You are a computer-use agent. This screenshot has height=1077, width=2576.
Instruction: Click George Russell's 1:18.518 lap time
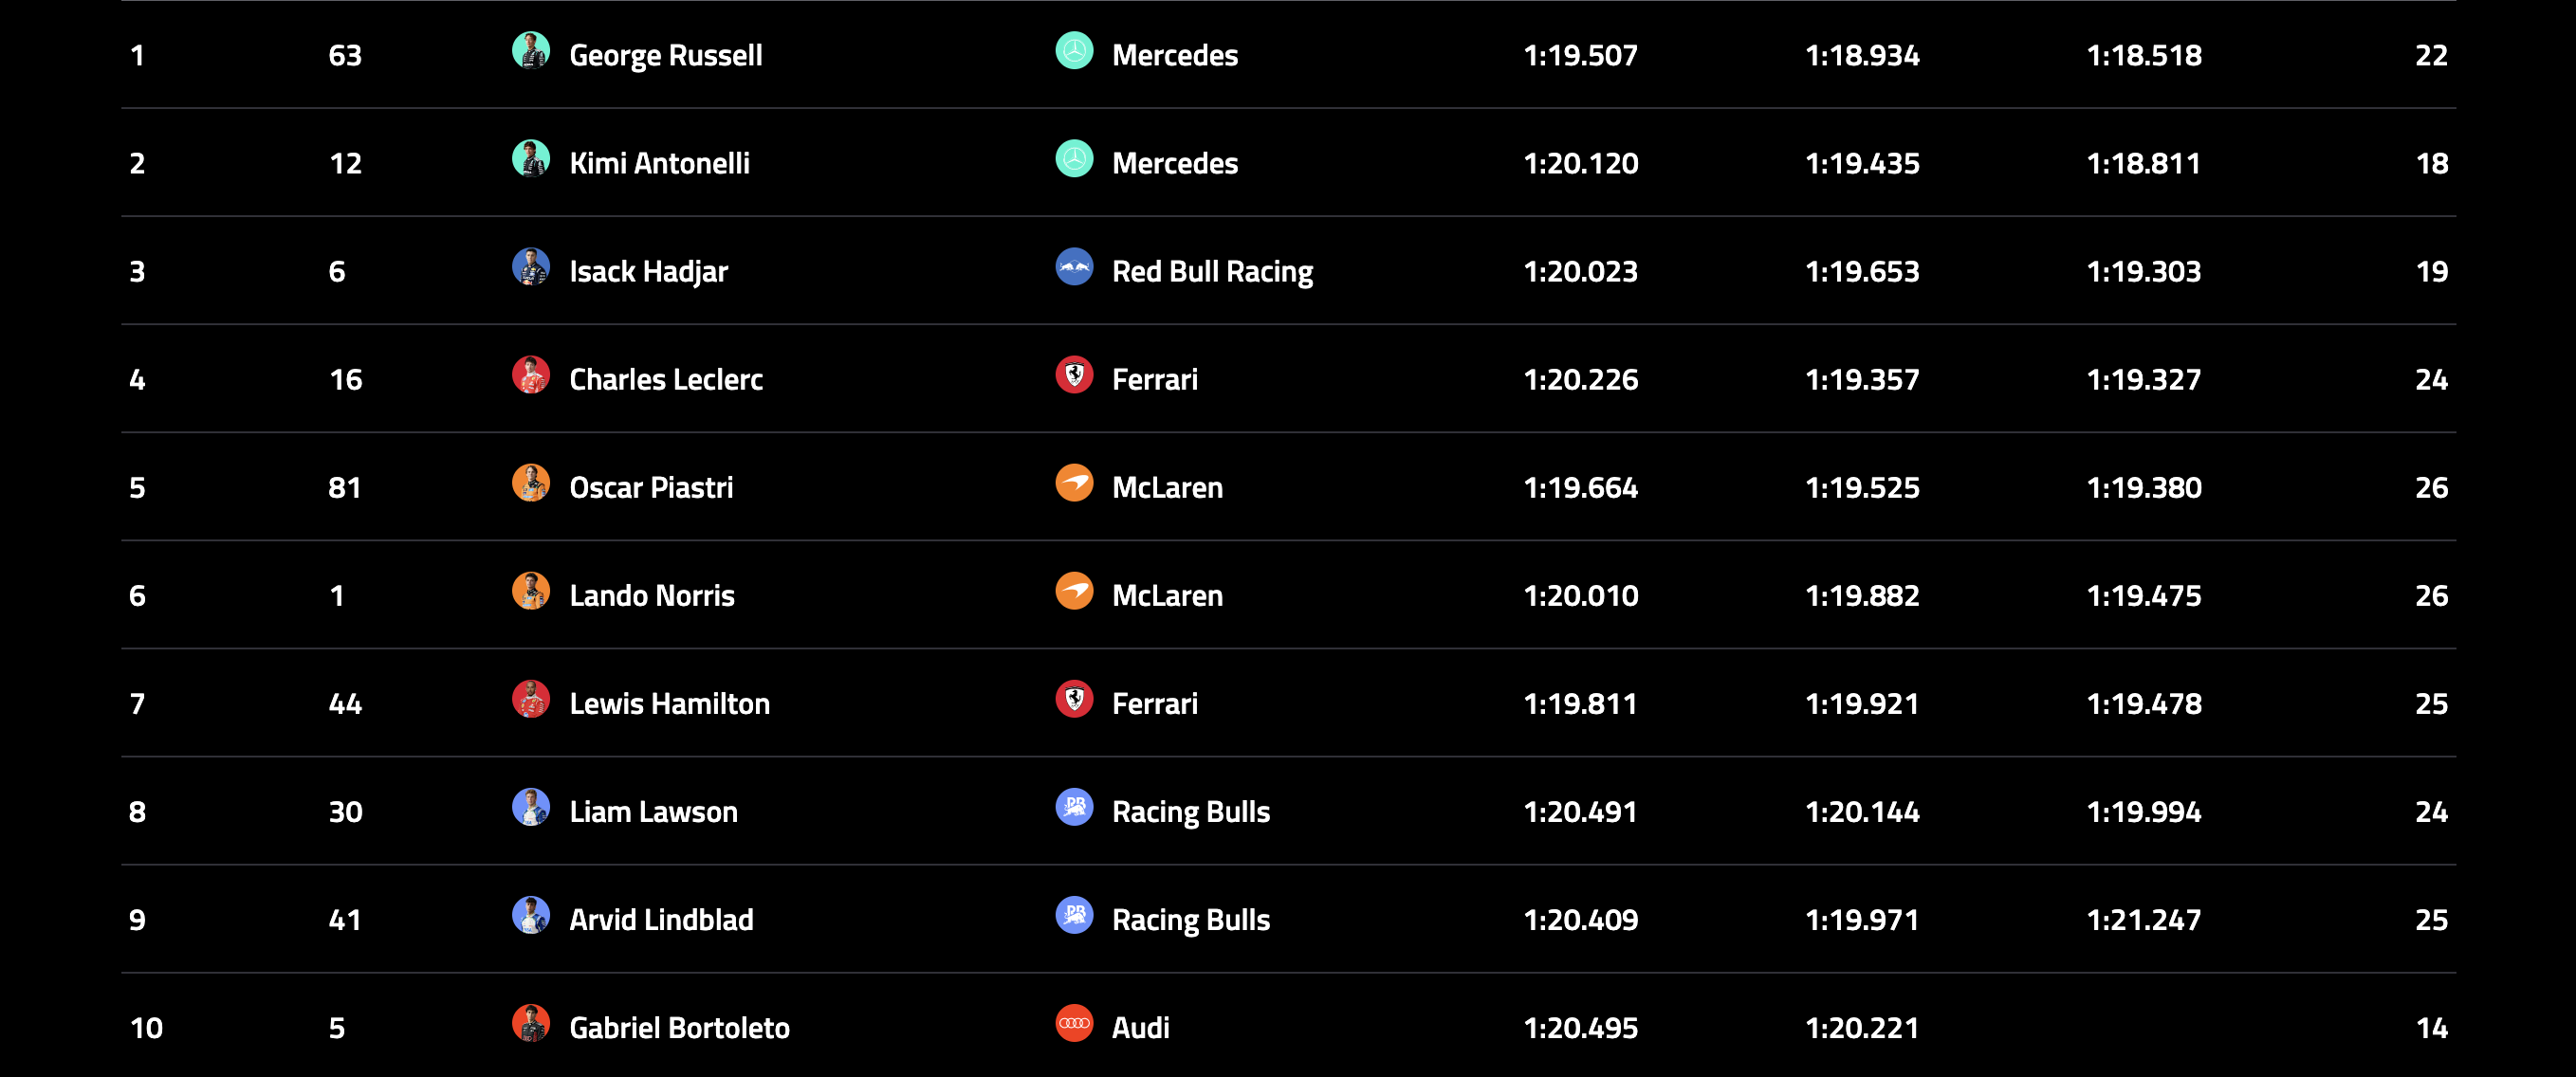[x=2143, y=55]
